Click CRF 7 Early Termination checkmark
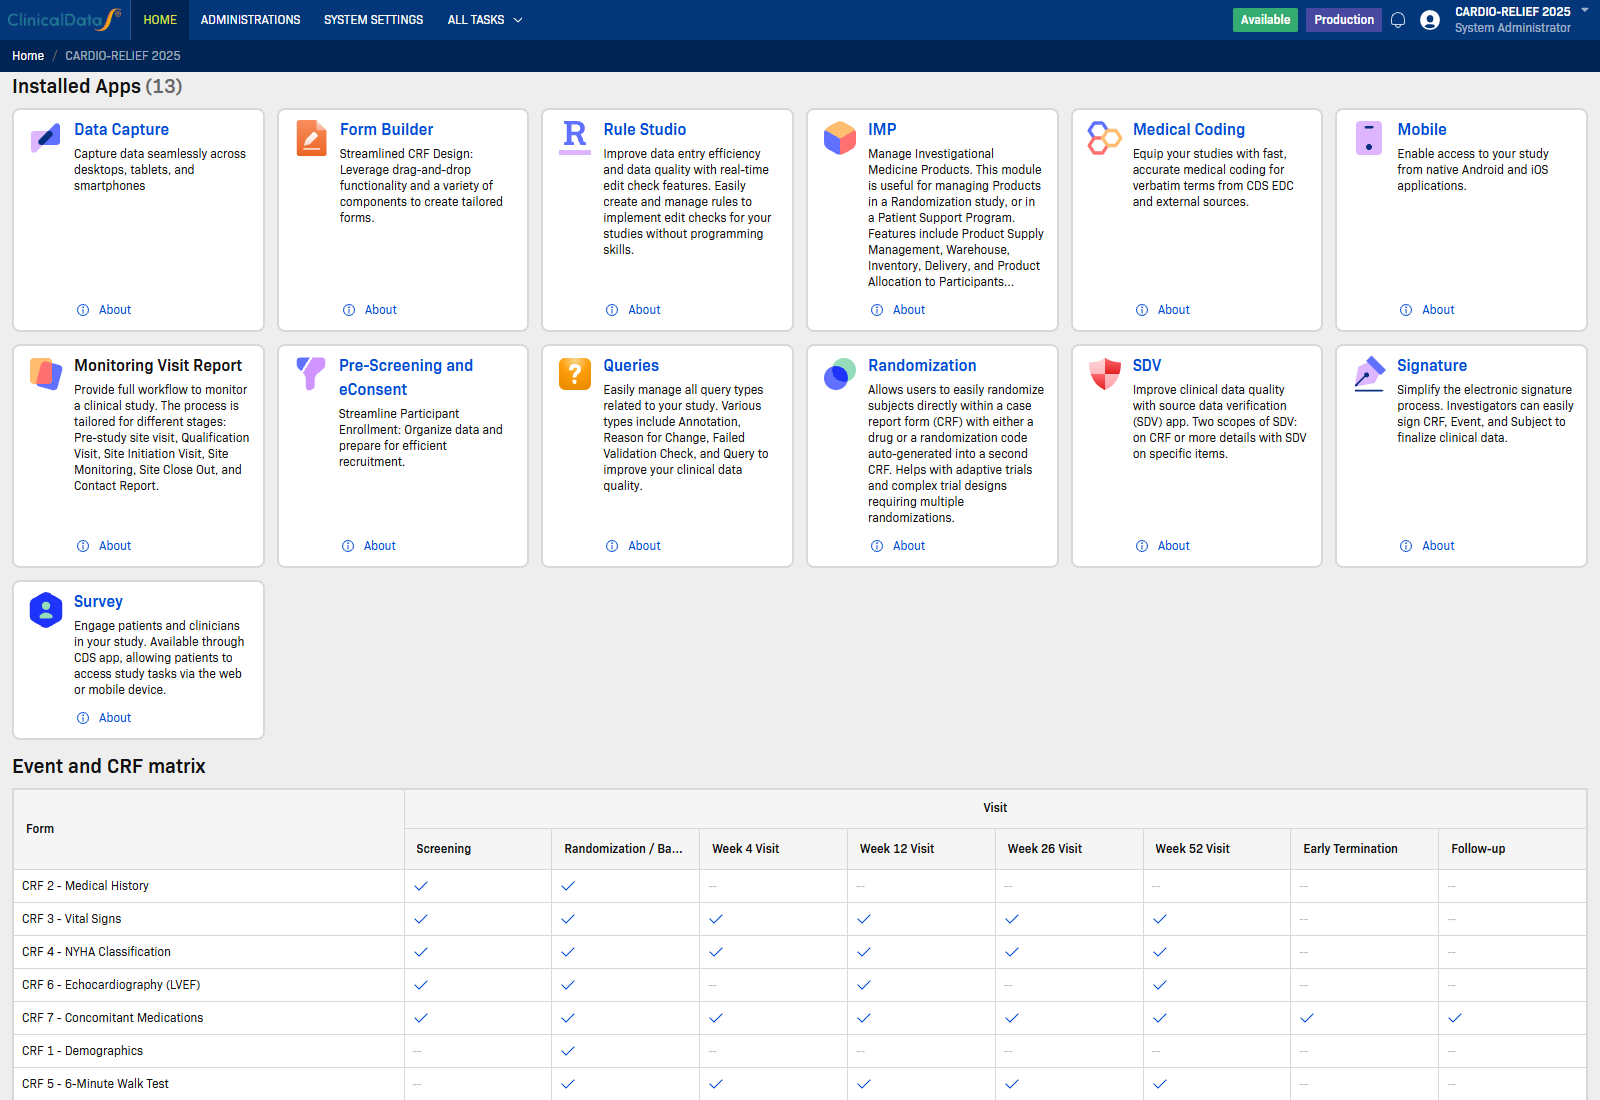1600x1100 pixels. coord(1307,1018)
